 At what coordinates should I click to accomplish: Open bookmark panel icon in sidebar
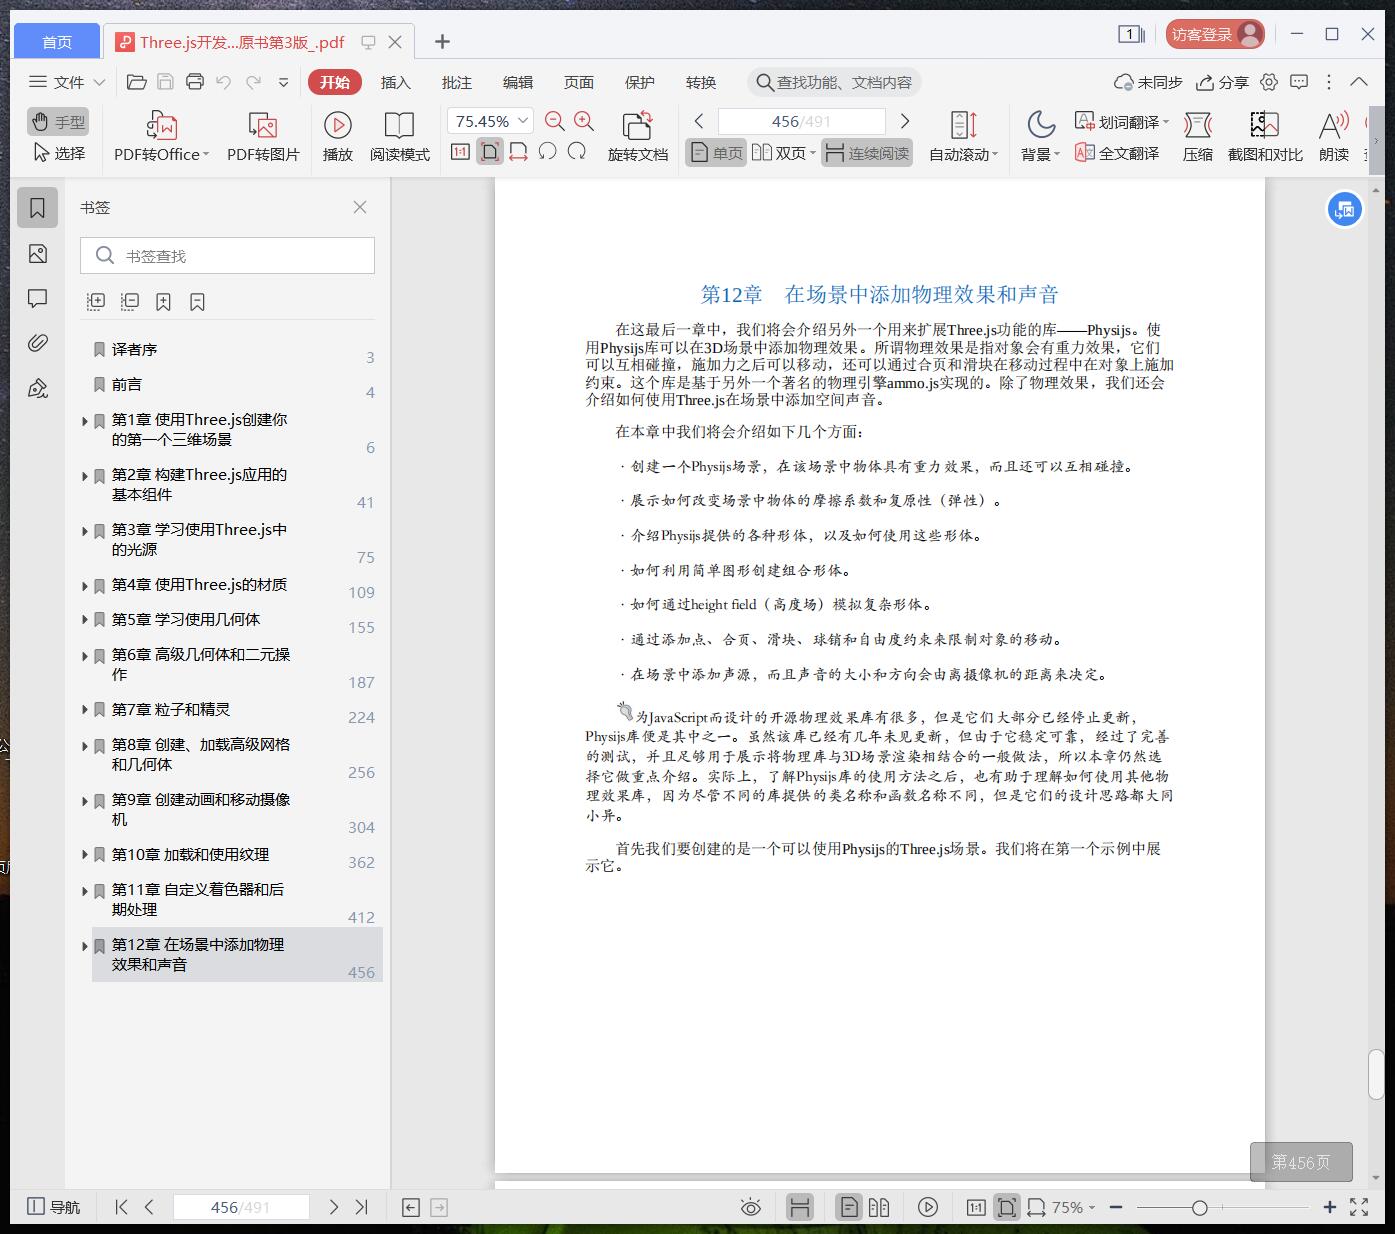(38, 208)
